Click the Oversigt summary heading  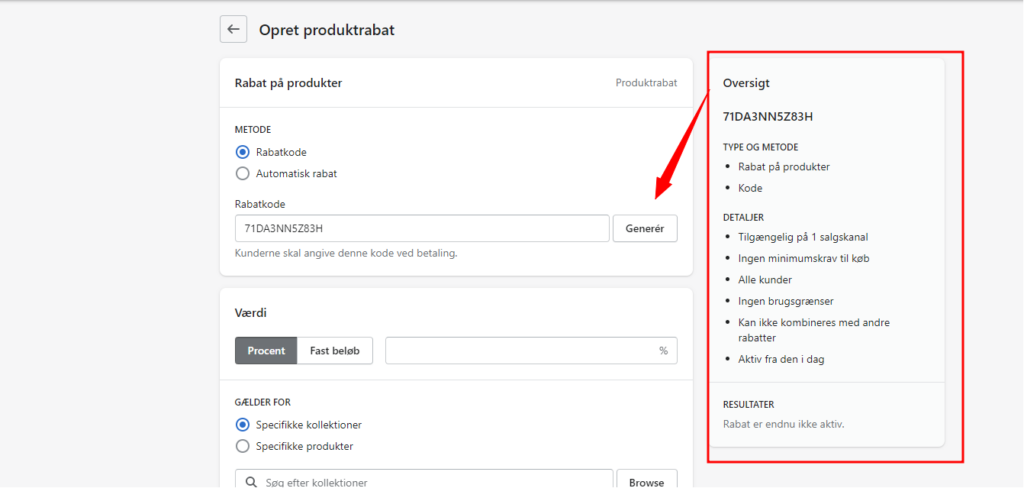(746, 83)
